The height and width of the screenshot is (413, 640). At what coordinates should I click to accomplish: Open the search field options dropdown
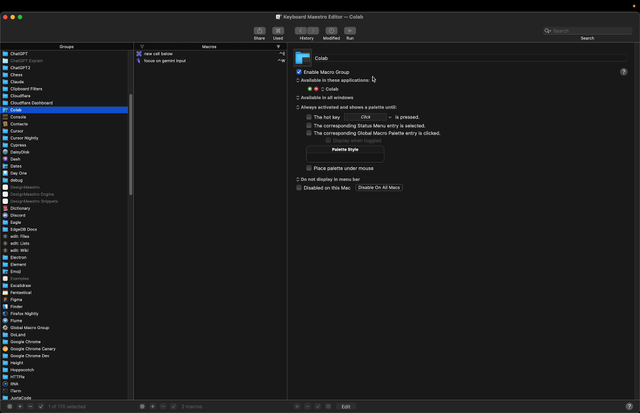(x=547, y=31)
